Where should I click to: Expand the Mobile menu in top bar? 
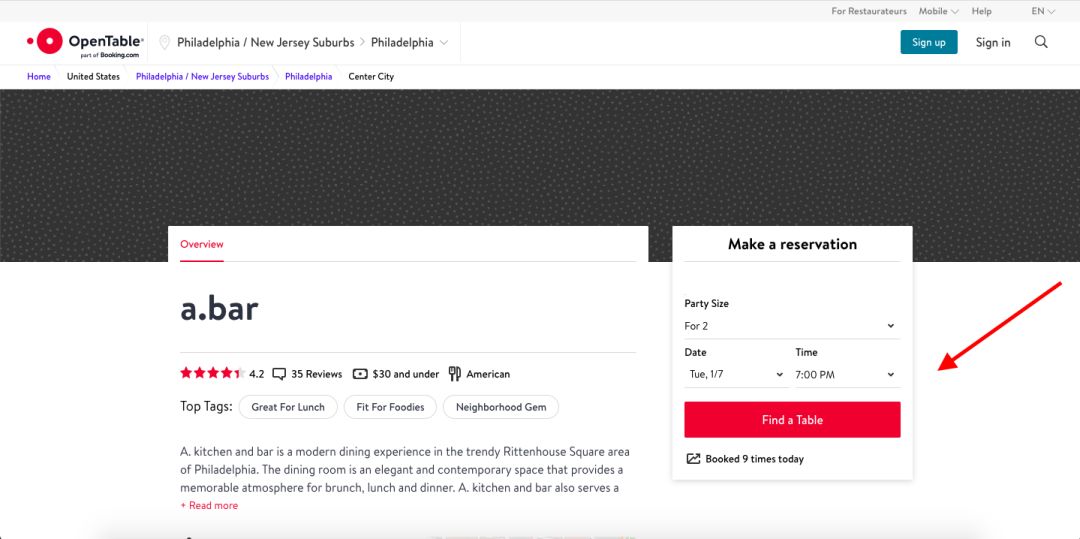[x=938, y=11]
